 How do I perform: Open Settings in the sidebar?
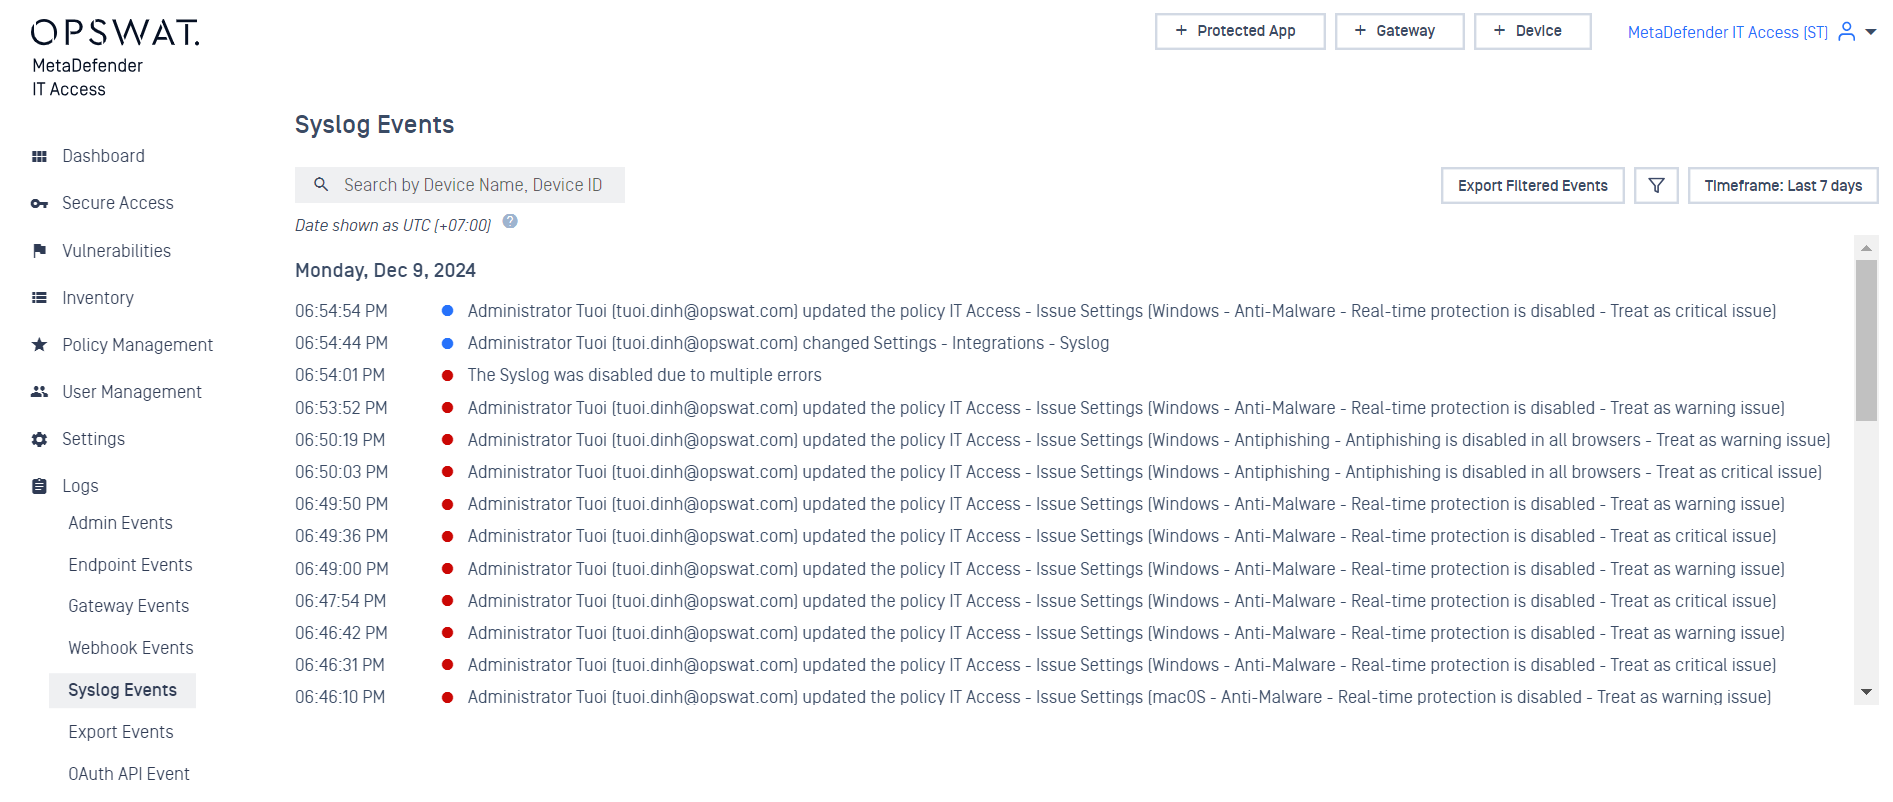[x=93, y=439]
